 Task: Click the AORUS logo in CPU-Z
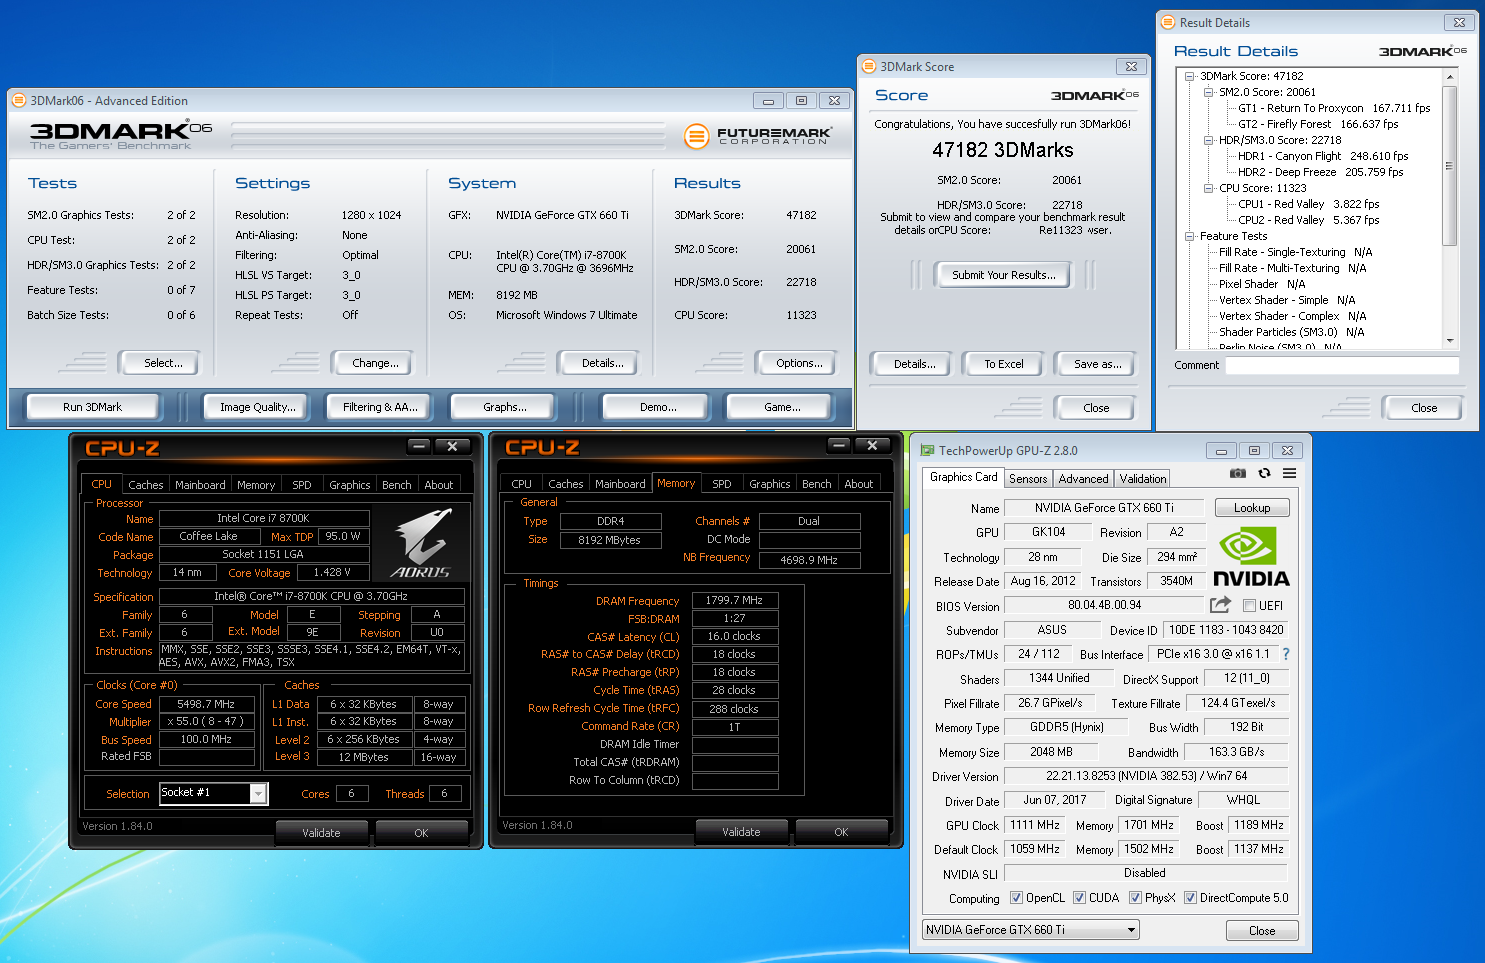point(422,545)
